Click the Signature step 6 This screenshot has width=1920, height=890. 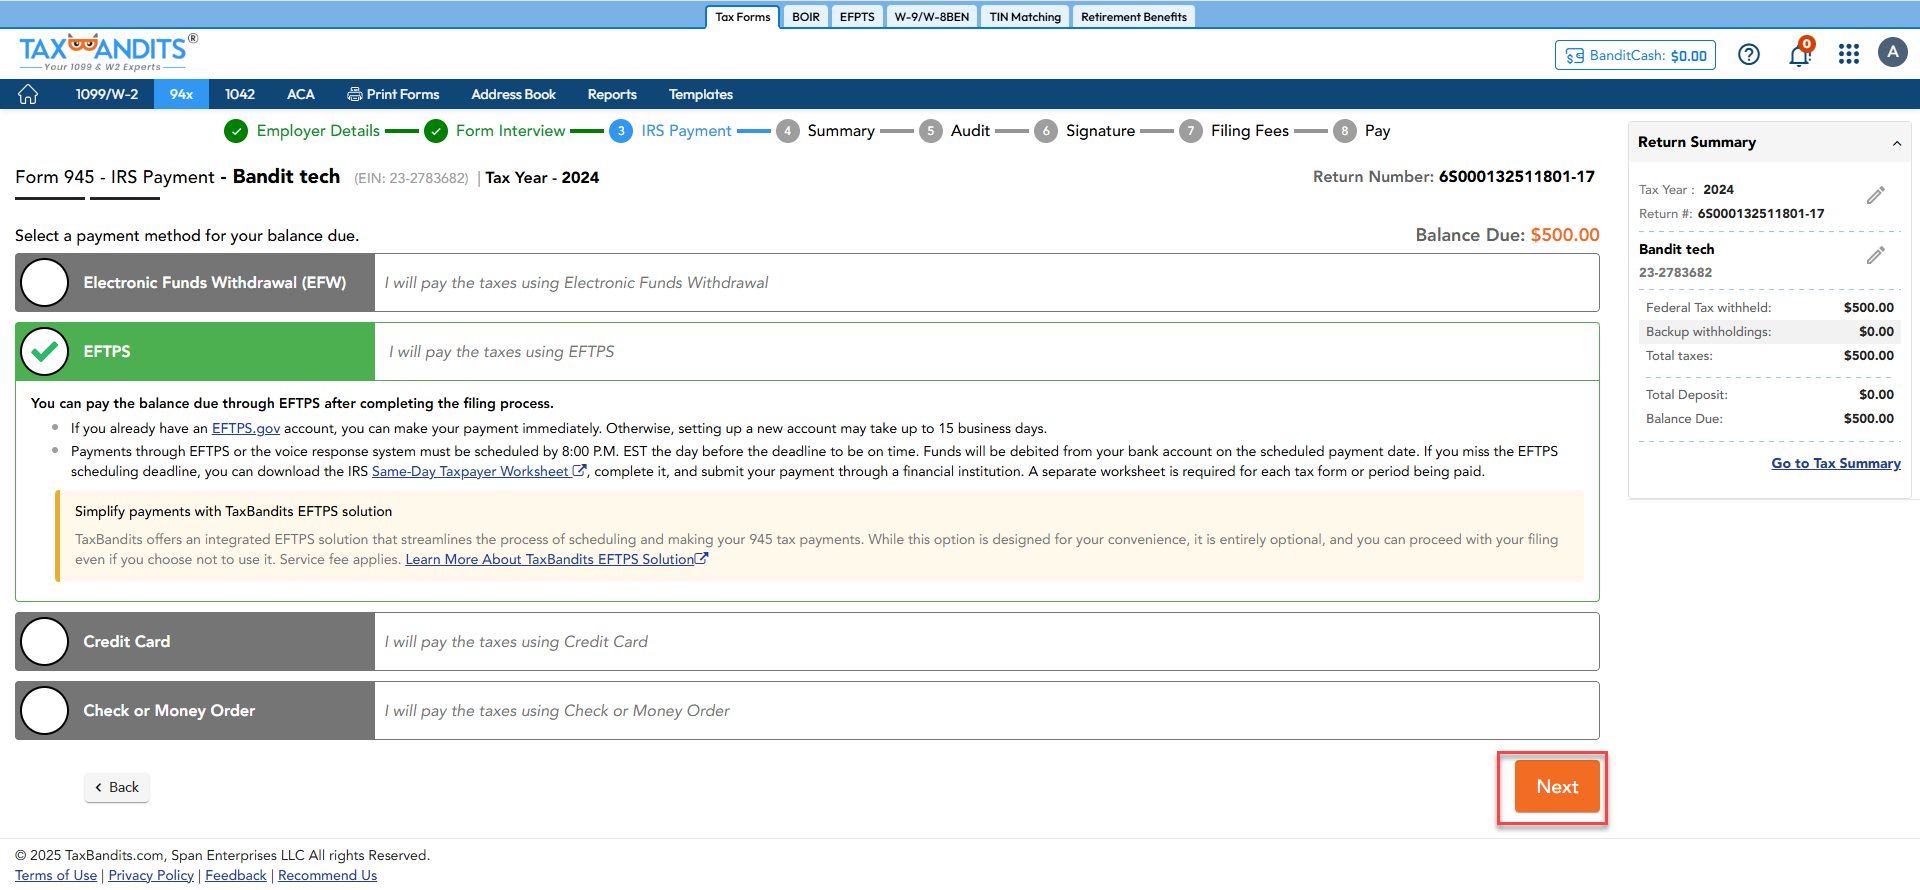coord(1085,131)
